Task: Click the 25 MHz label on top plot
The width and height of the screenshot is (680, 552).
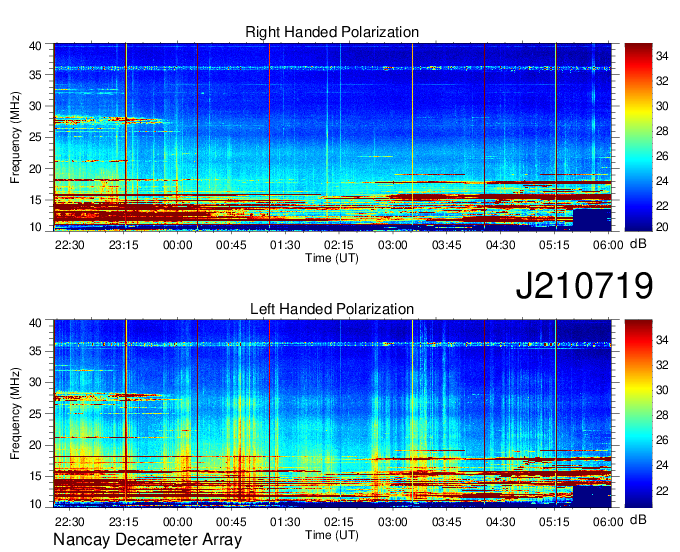Action: tap(35, 137)
